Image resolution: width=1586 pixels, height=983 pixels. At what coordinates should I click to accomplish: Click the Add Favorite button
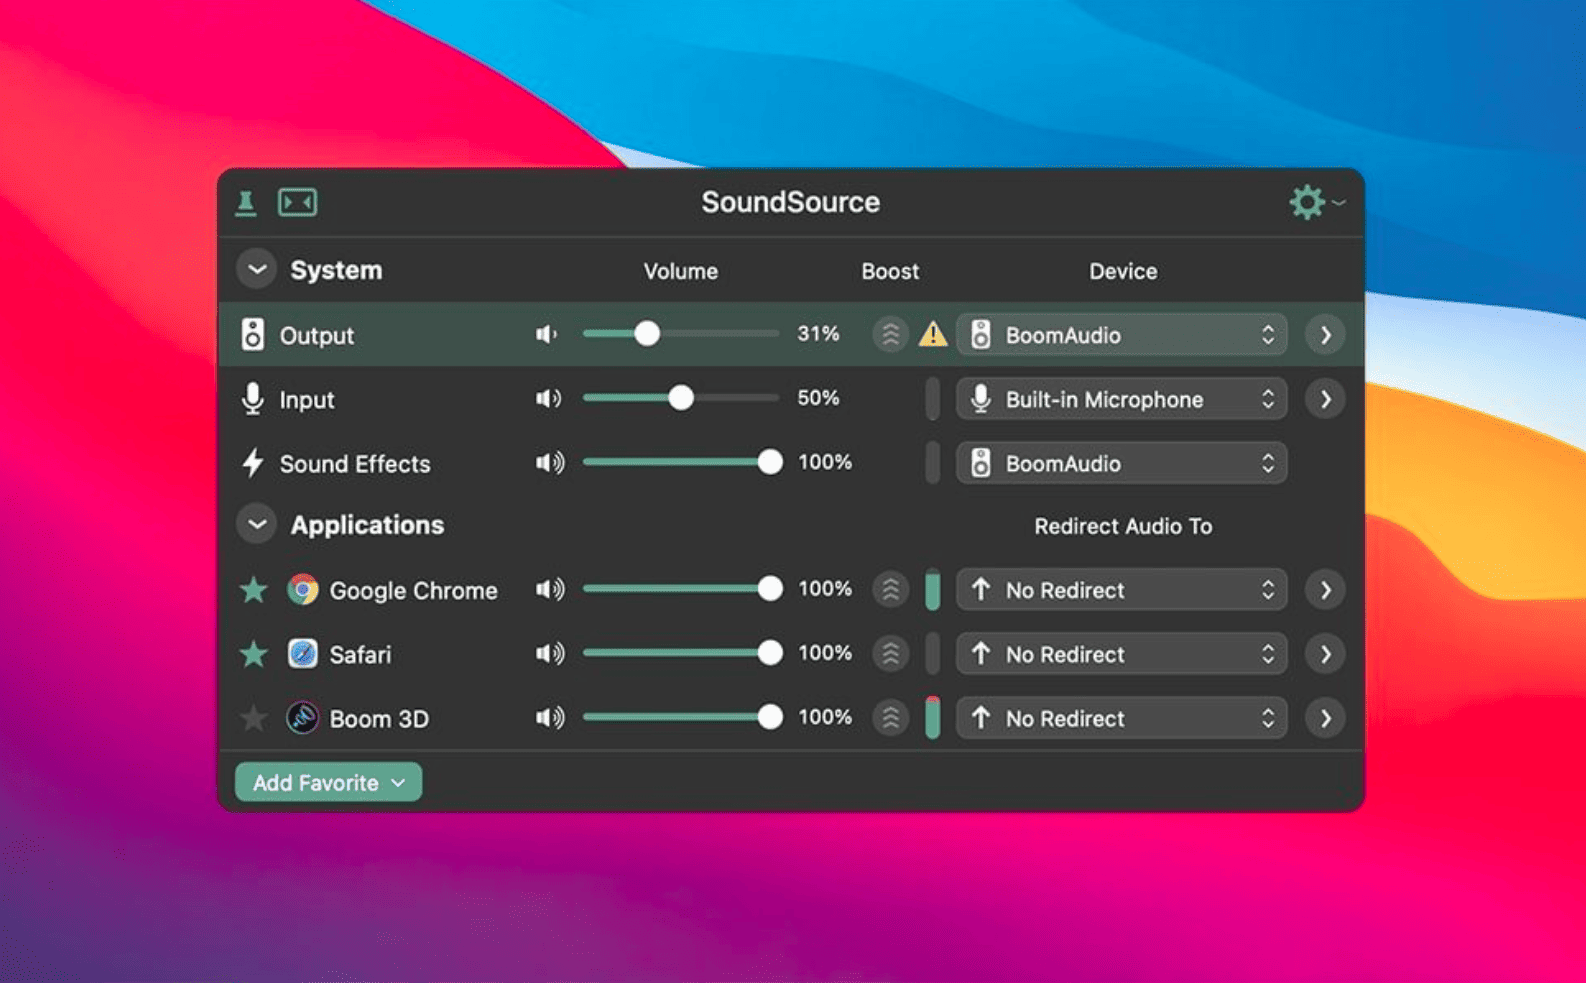tap(328, 782)
